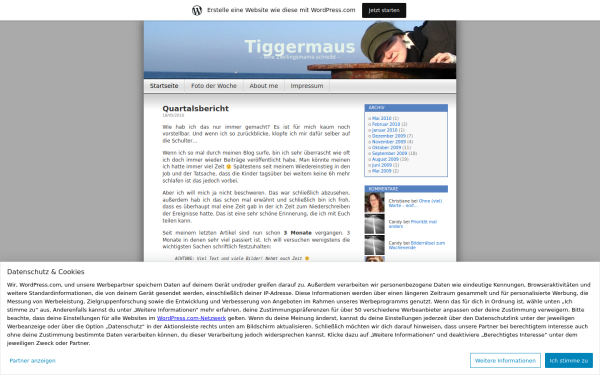Click the Datenschutz & Cookies heading
This screenshot has height=375, width=600.
pos(46,272)
